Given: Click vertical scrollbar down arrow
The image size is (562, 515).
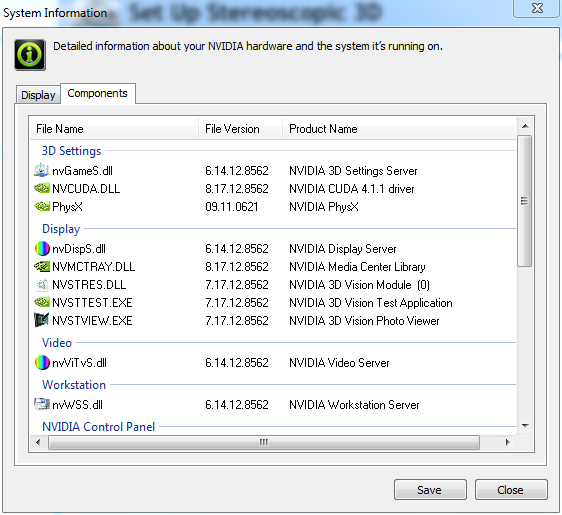Looking at the screenshot, I should [x=525, y=426].
